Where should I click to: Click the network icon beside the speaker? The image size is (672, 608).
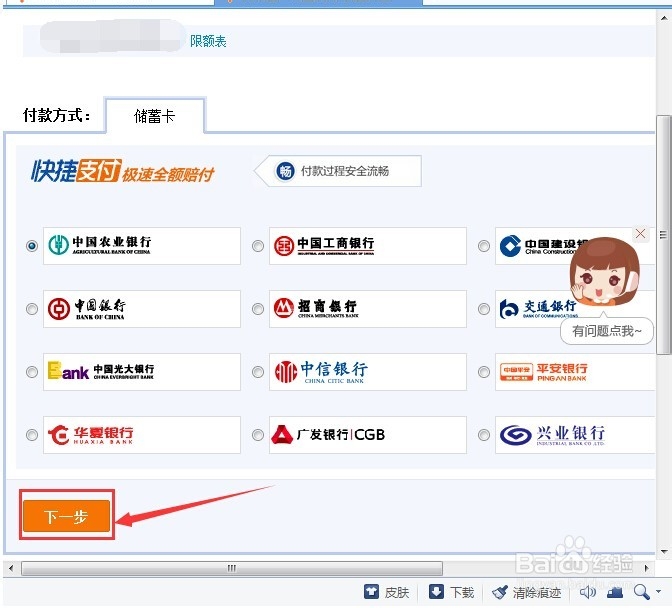tap(615, 592)
